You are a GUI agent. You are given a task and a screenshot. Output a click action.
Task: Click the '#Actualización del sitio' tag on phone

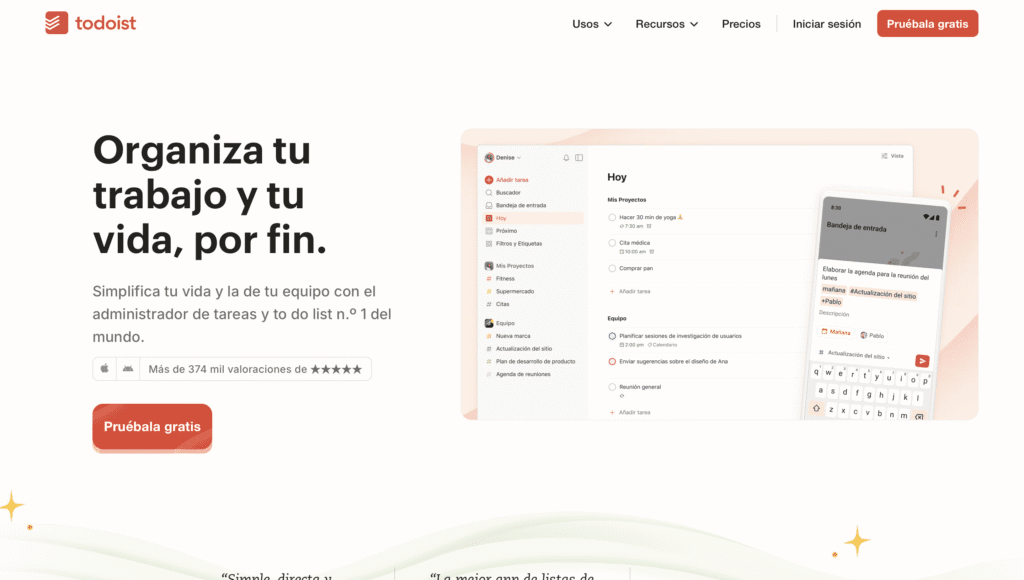click(x=883, y=294)
